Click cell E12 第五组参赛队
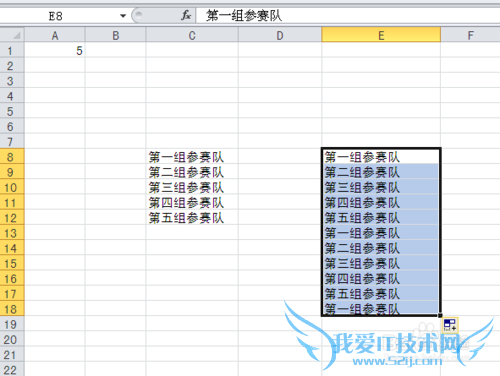Screen dimensions: 500x376 (x=381, y=218)
